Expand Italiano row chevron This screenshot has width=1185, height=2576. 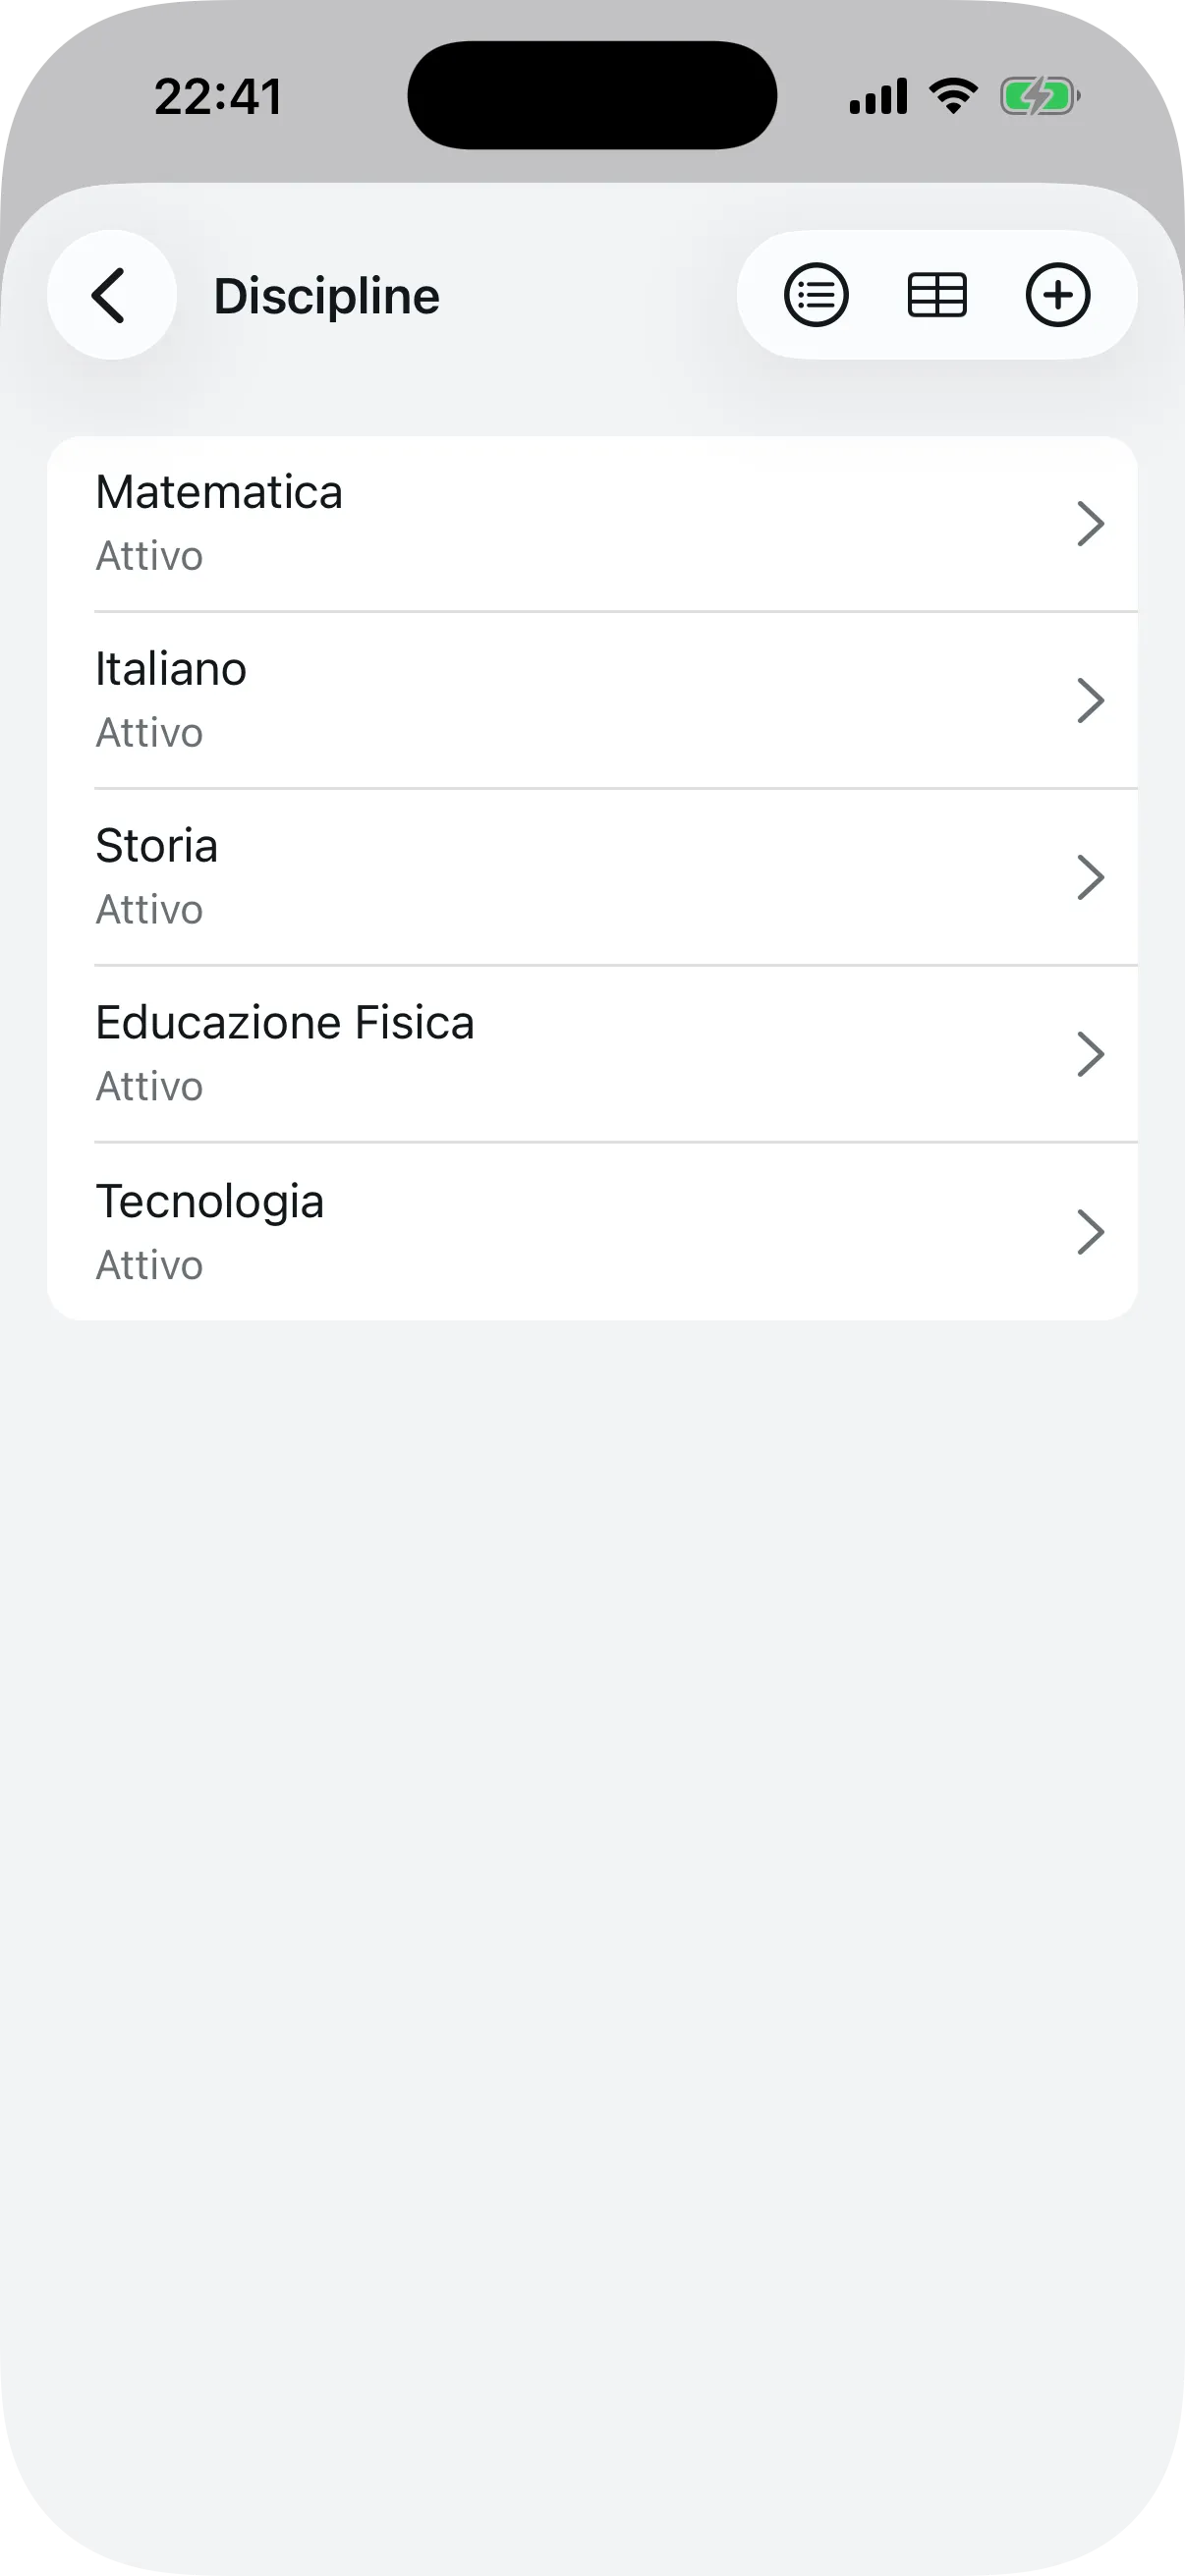[1090, 700]
